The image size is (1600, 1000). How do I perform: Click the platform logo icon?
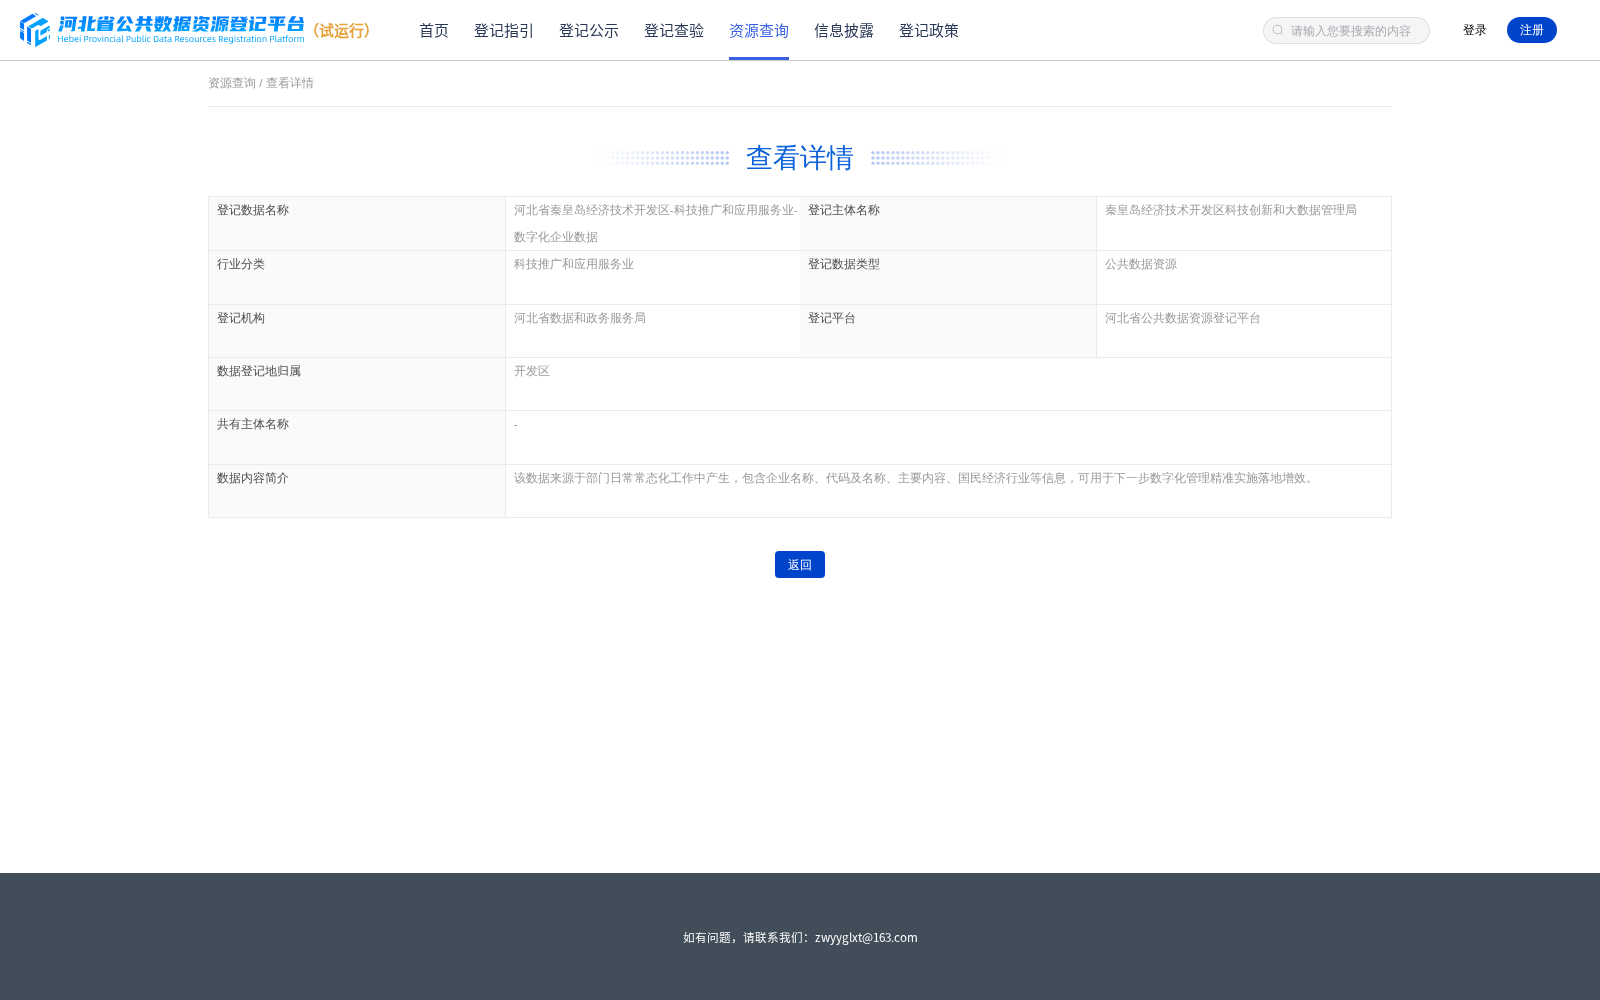coord(35,30)
